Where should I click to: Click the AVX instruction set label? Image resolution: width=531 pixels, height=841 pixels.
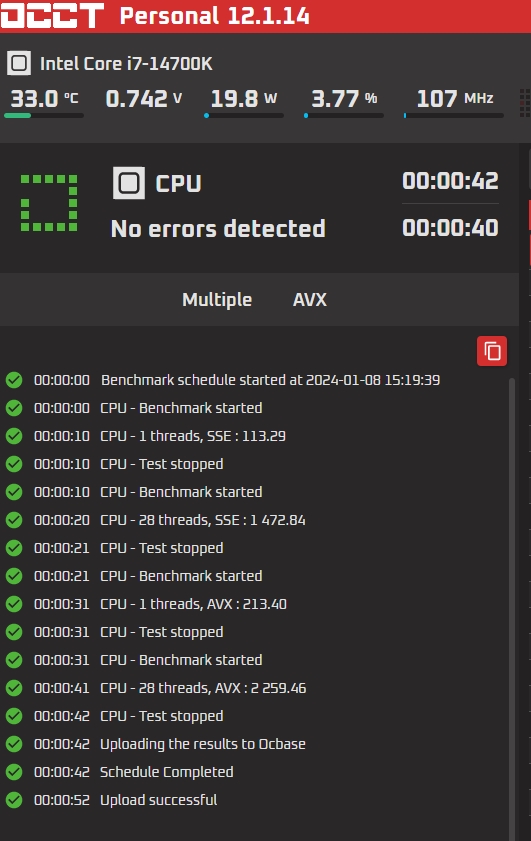[309, 299]
